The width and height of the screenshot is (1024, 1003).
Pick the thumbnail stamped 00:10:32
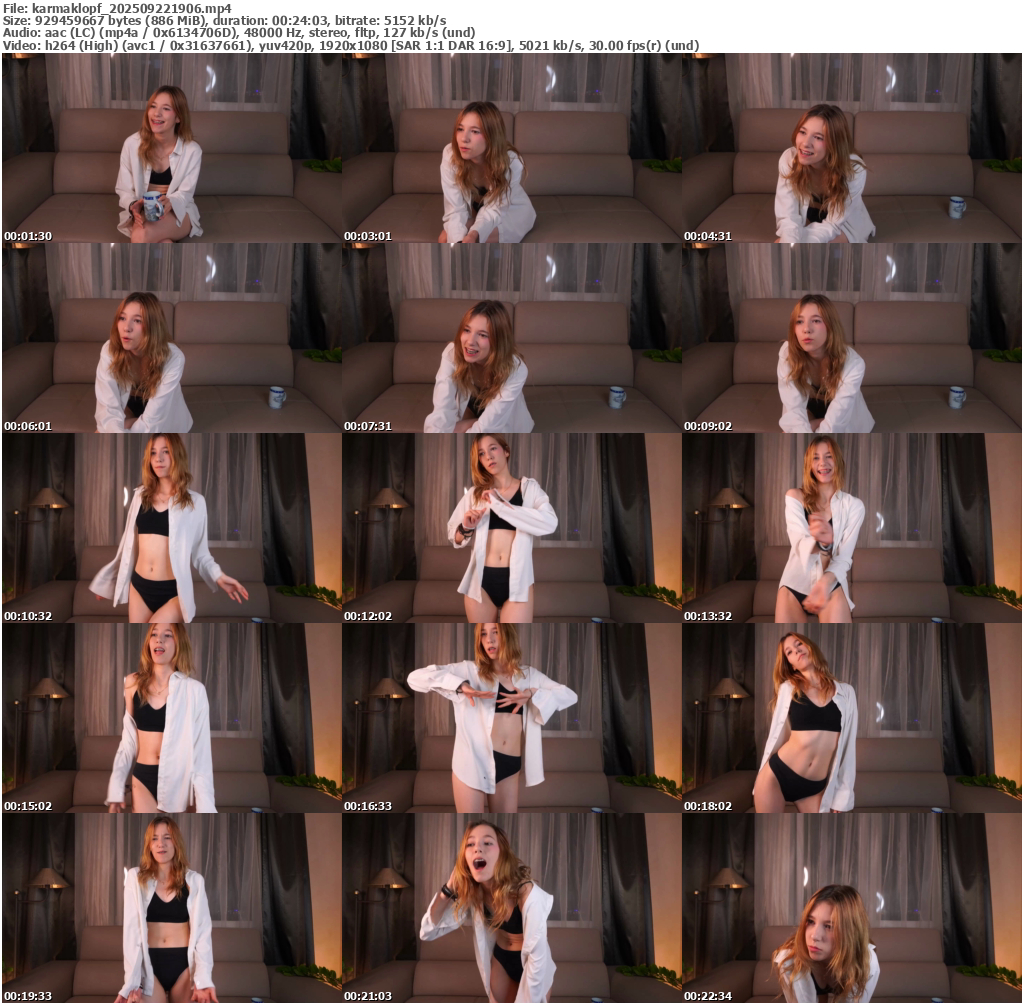pos(172,528)
